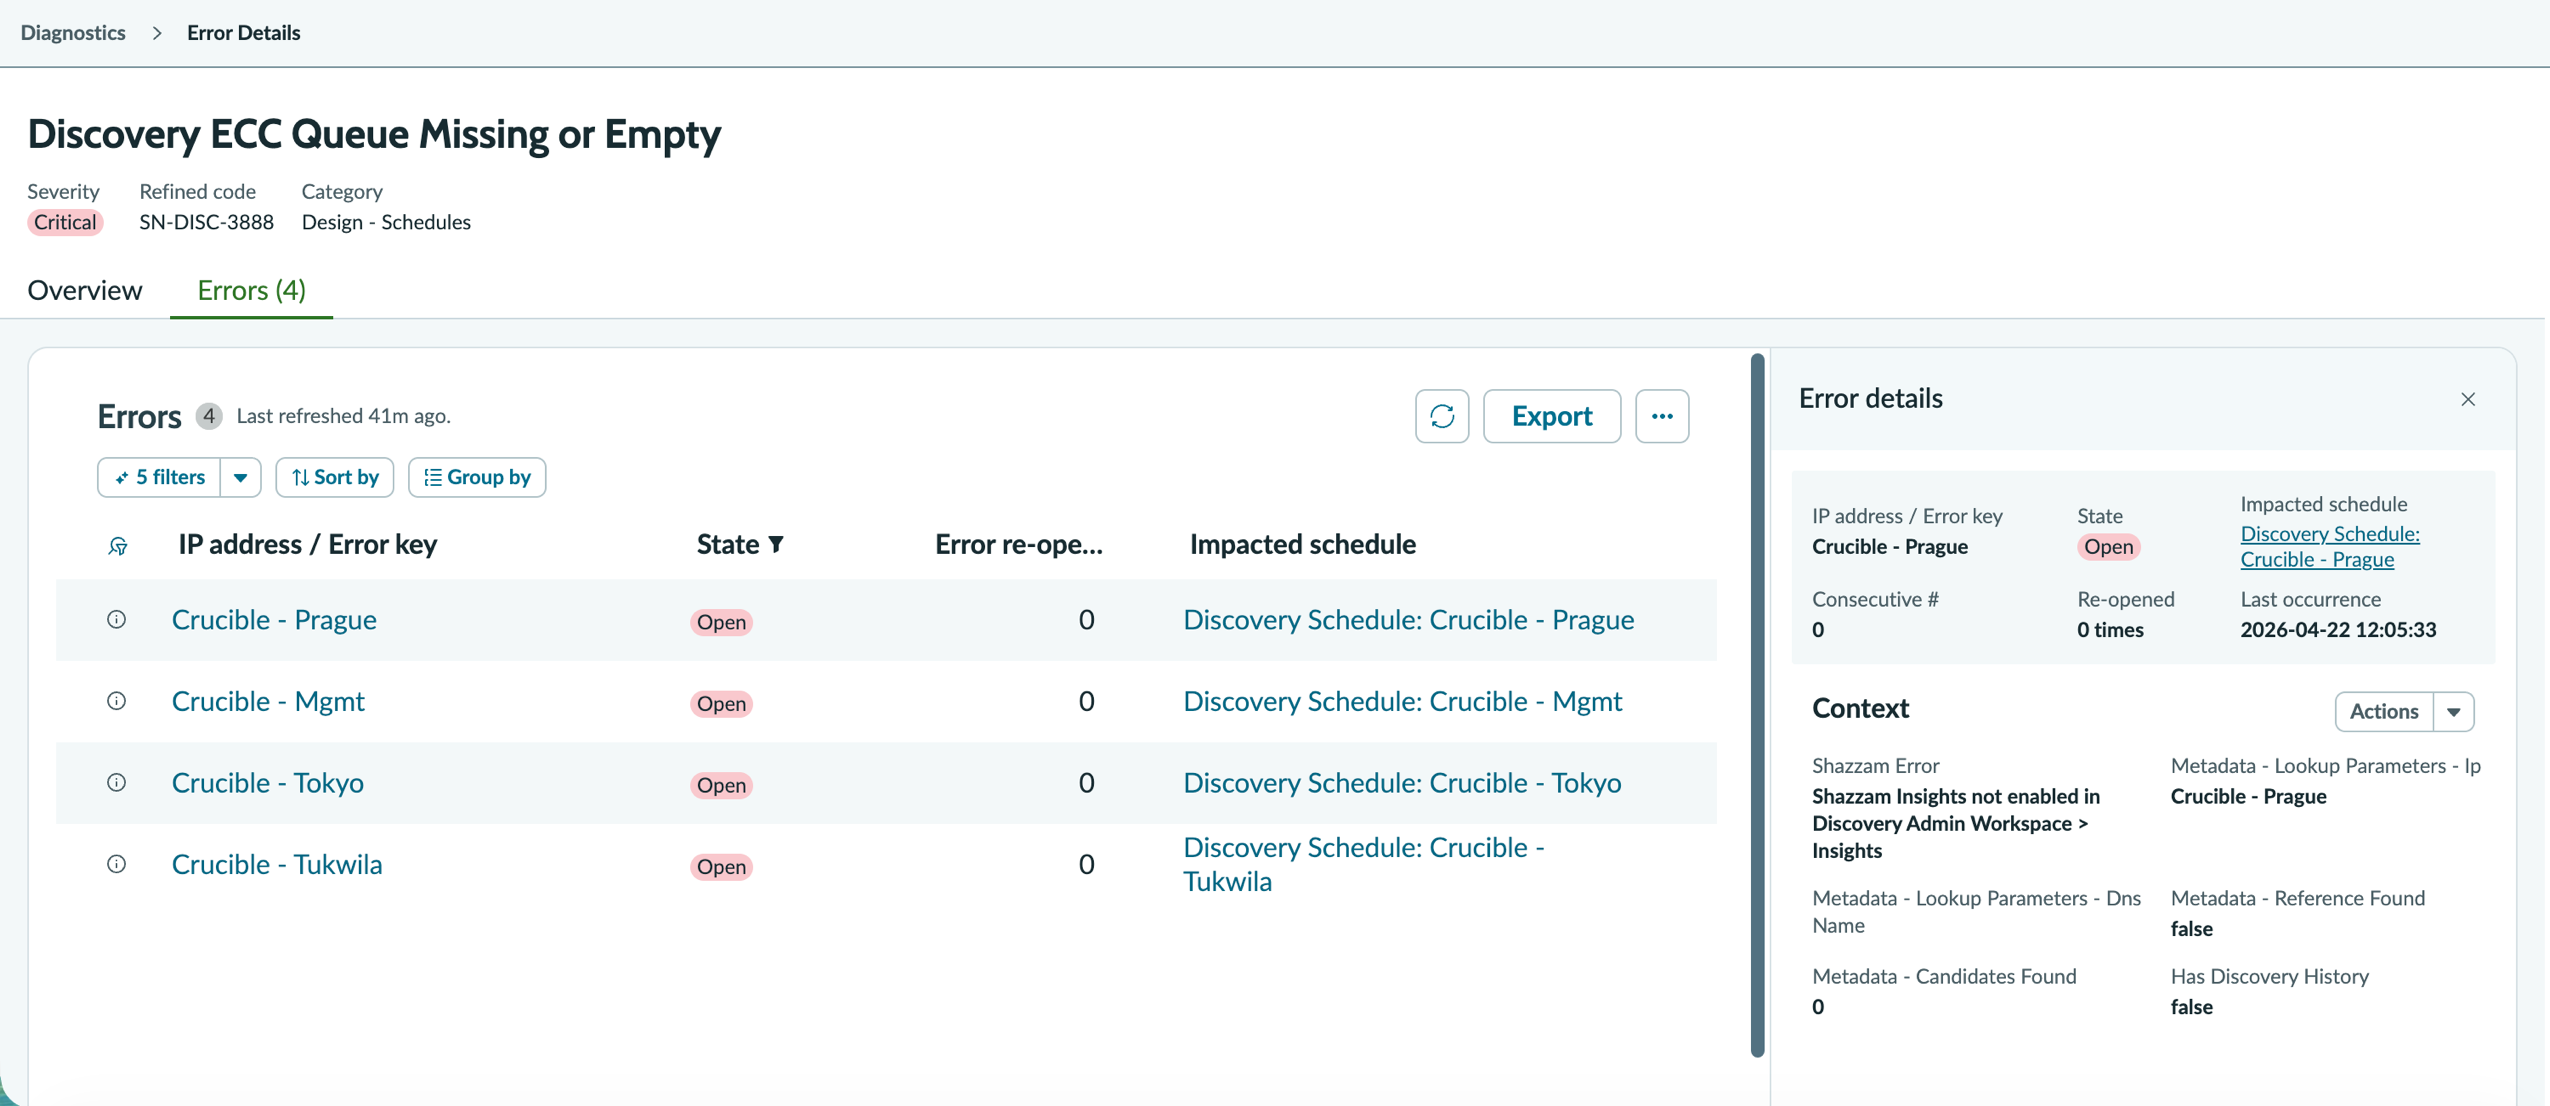This screenshot has height=1106, width=2550.
Task: Click the Export button
Action: [1551, 416]
